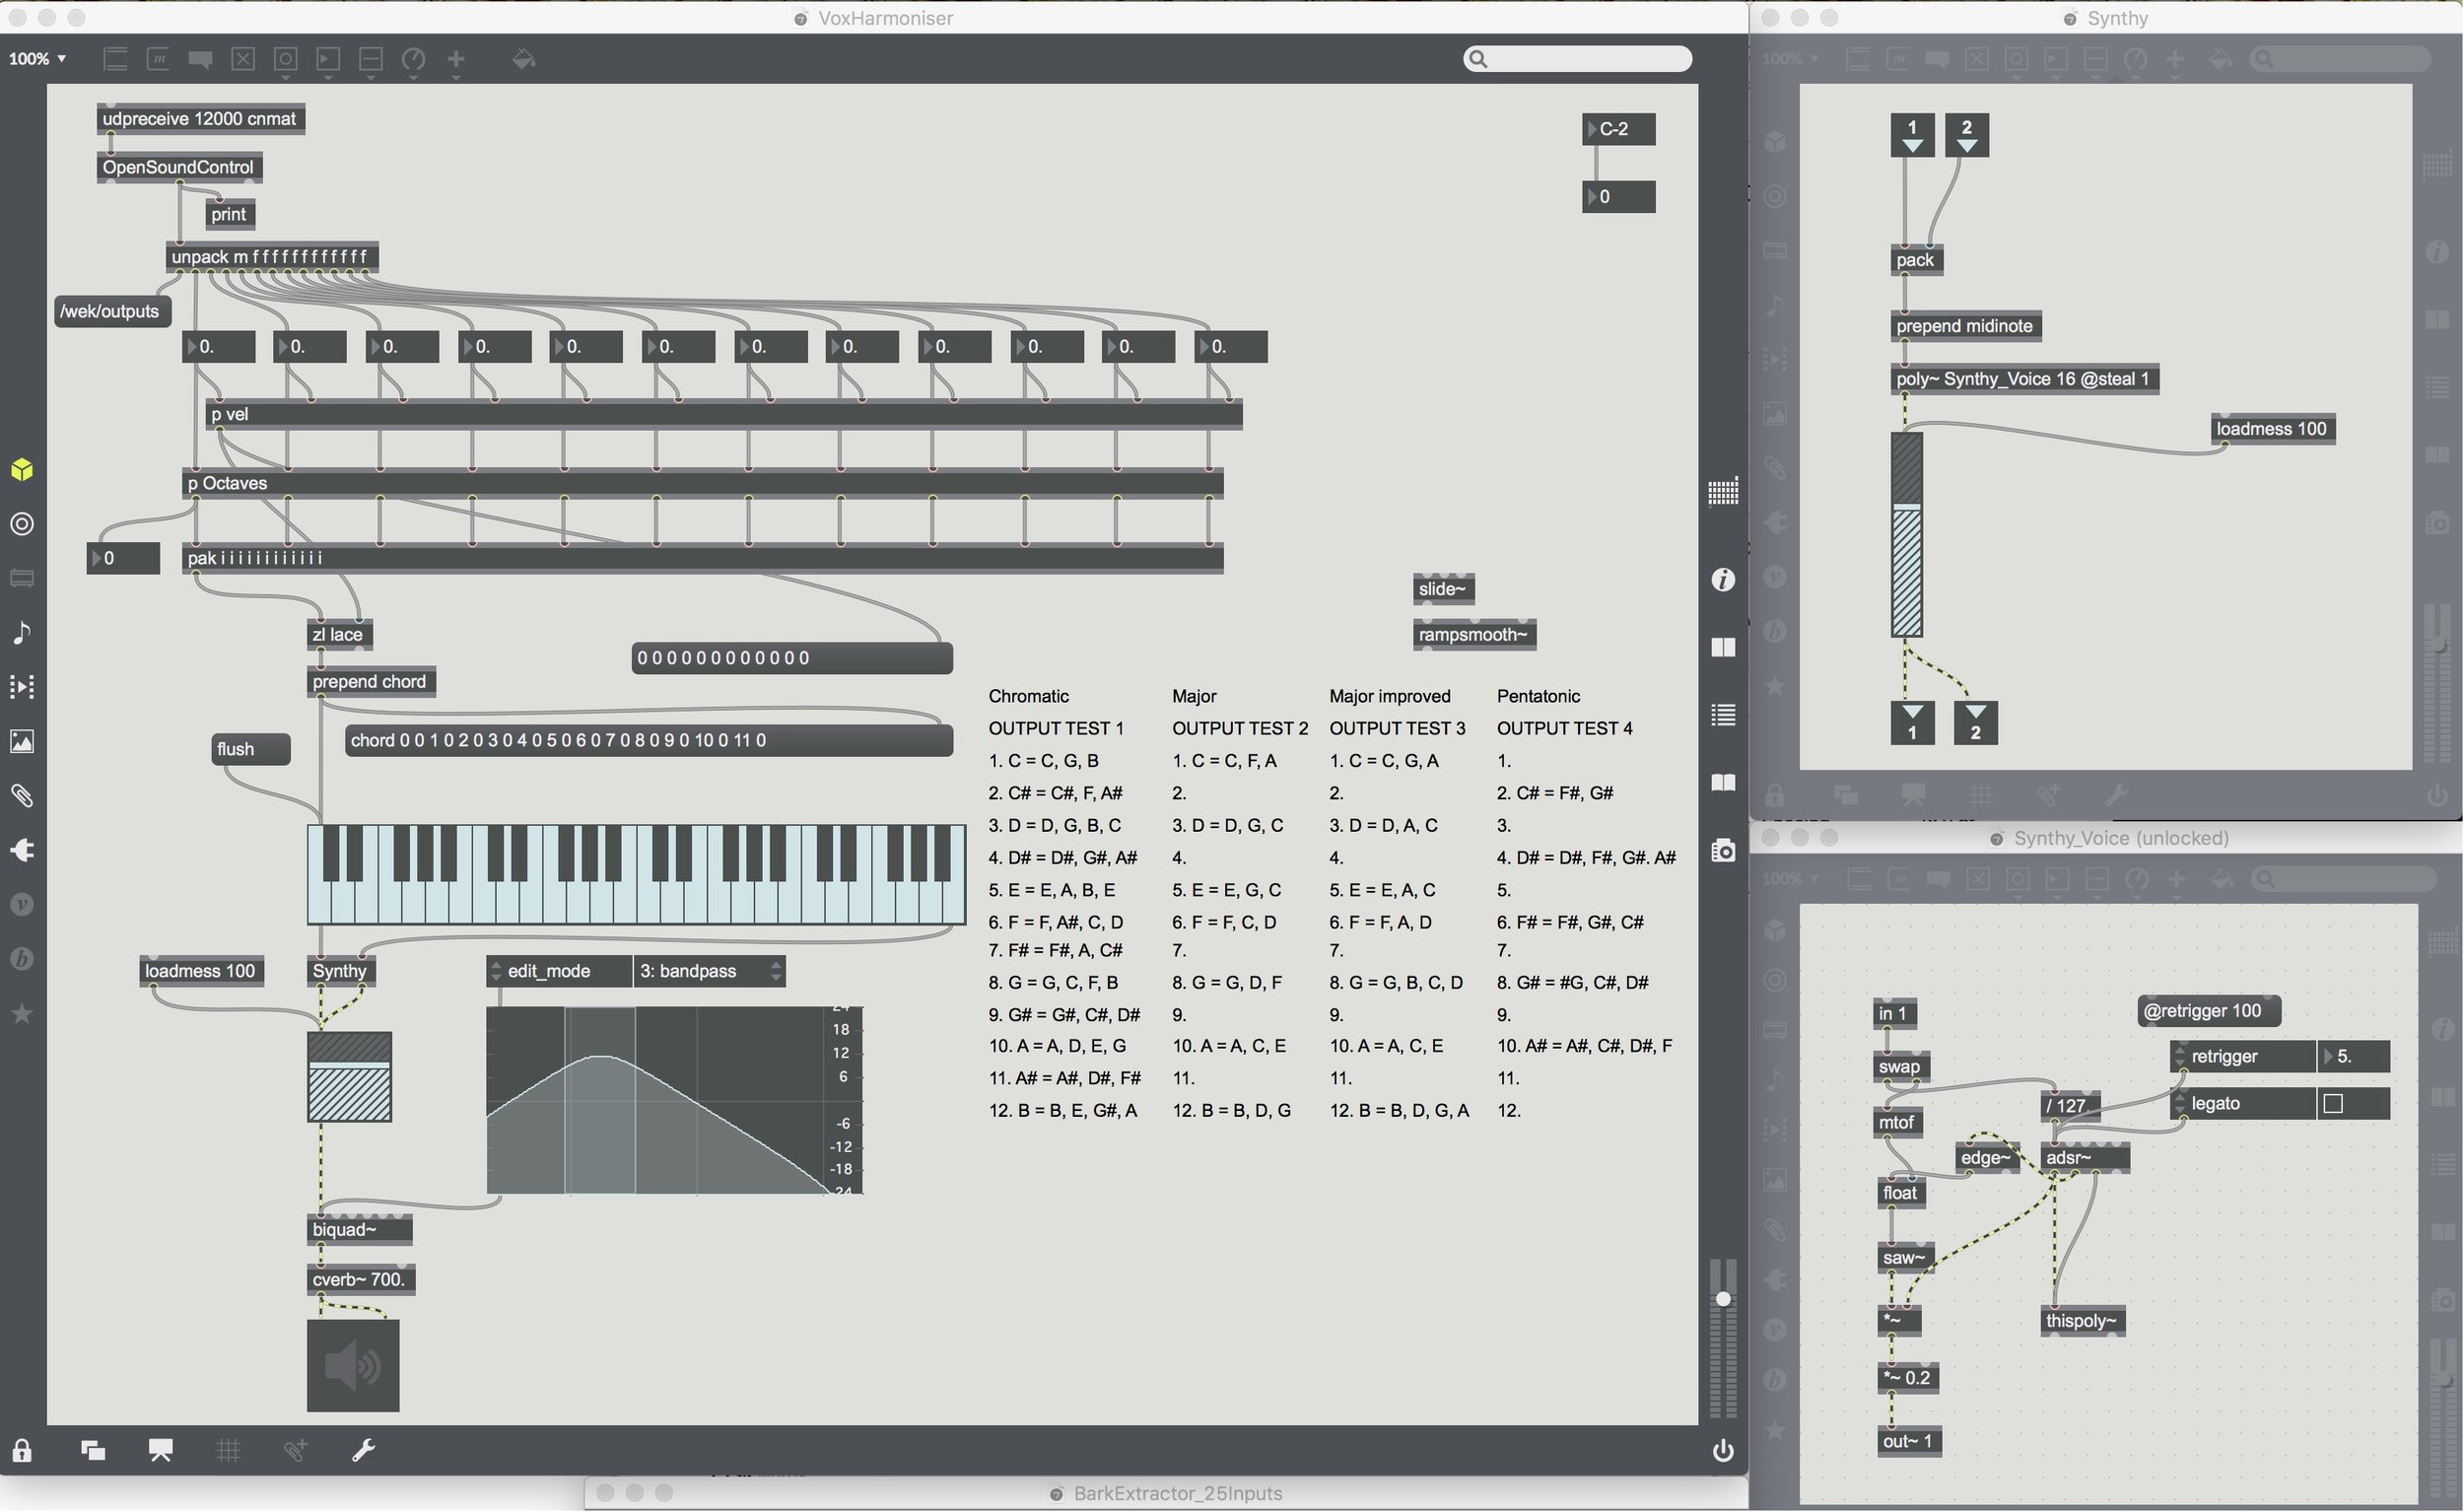
Task: Open the edit_mode attribute menu
Action: click(x=559, y=971)
